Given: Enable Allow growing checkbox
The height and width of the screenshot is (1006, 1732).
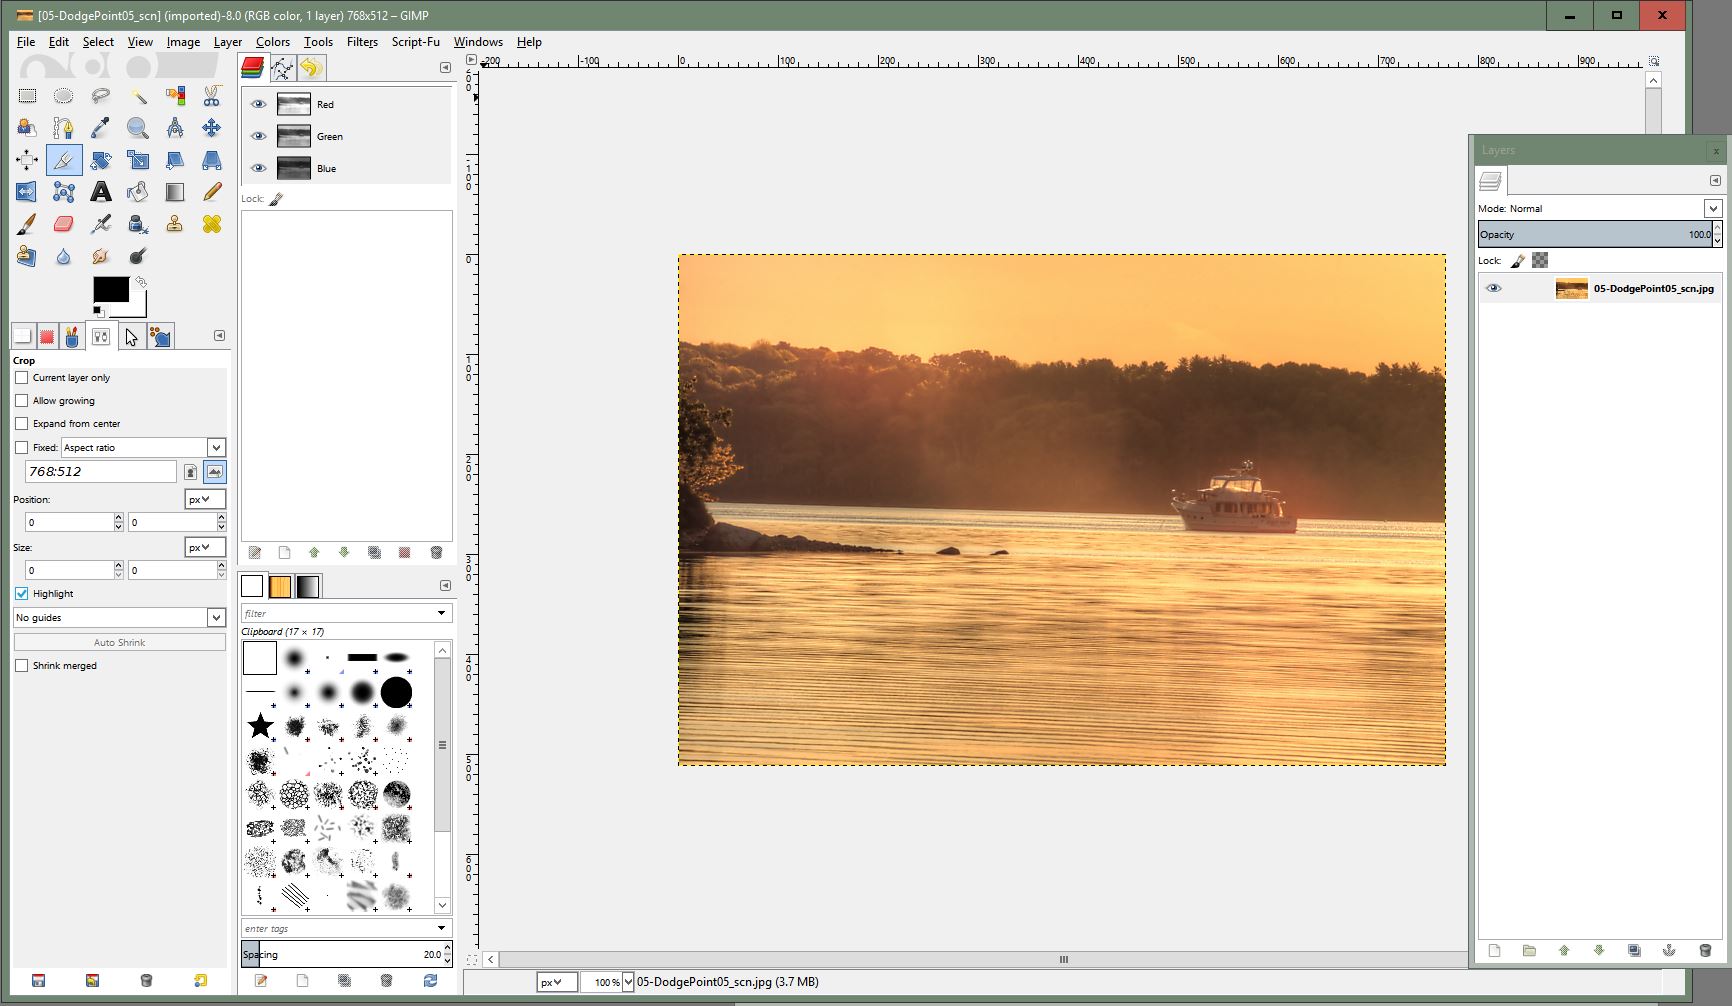Looking at the screenshot, I should (22, 401).
